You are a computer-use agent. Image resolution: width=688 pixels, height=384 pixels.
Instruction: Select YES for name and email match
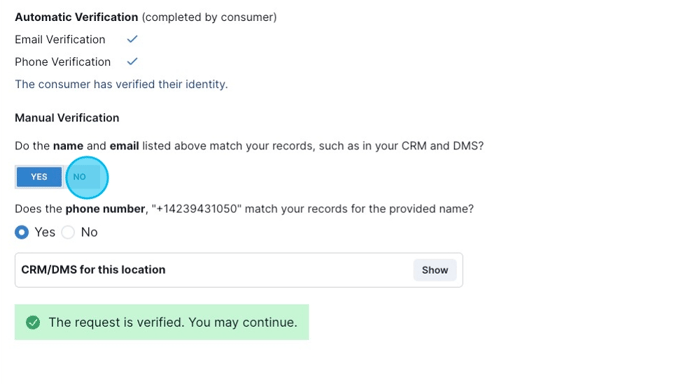click(x=39, y=177)
